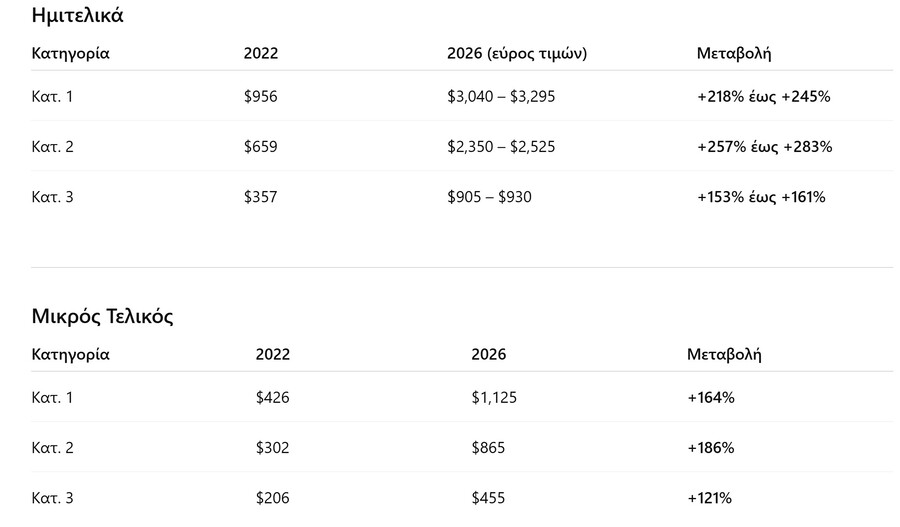
Task: Select the $426 price cell
Action: 273,398
